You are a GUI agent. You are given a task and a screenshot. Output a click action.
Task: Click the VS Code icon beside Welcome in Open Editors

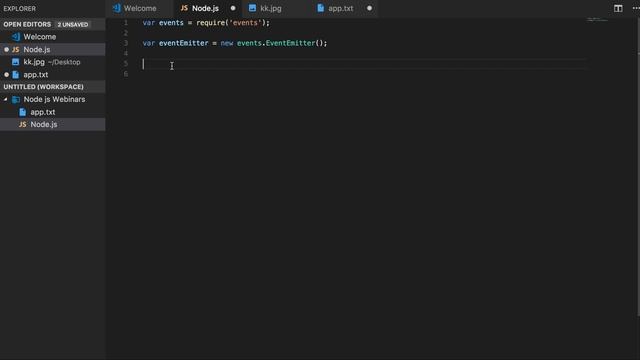(x=16, y=37)
